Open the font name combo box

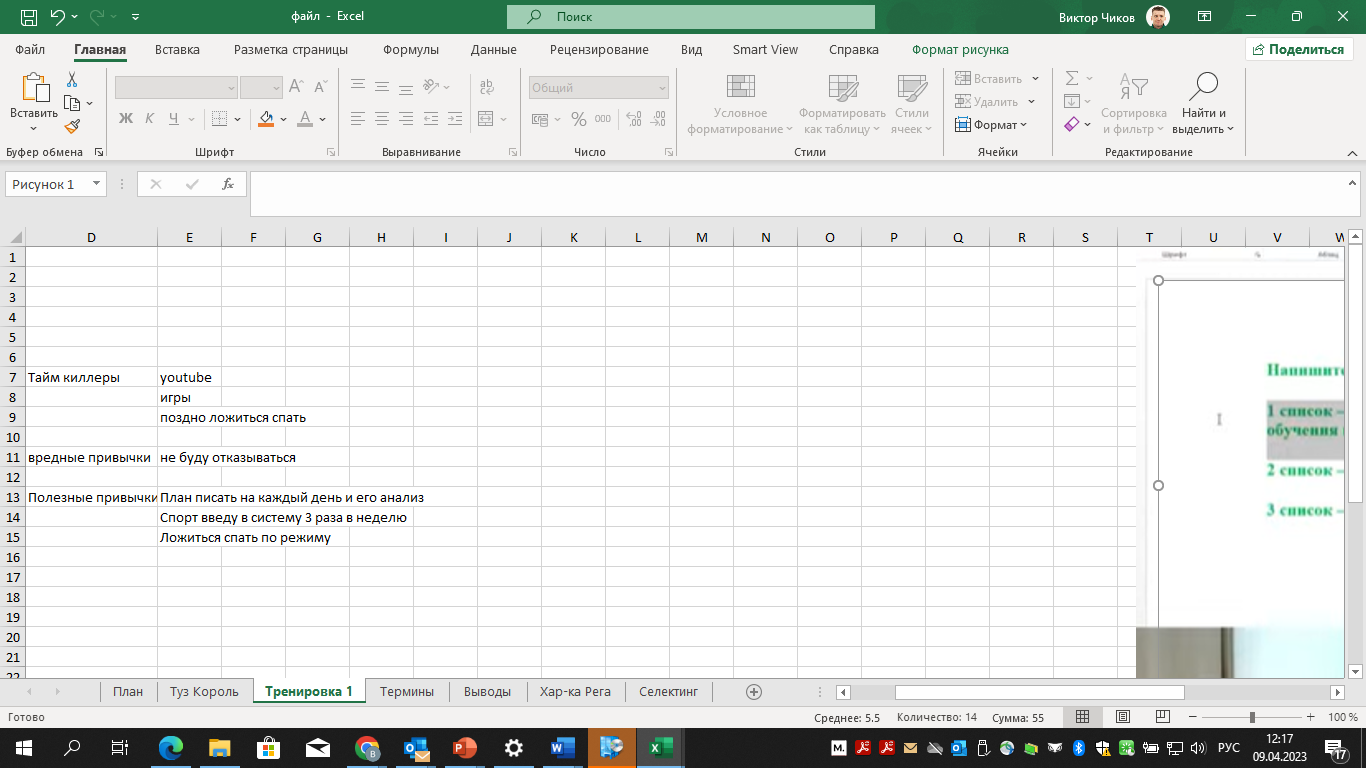(176, 87)
